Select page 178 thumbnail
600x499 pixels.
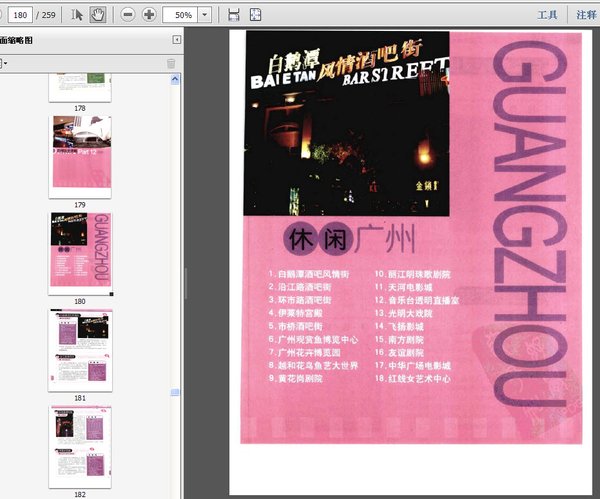coord(80,88)
